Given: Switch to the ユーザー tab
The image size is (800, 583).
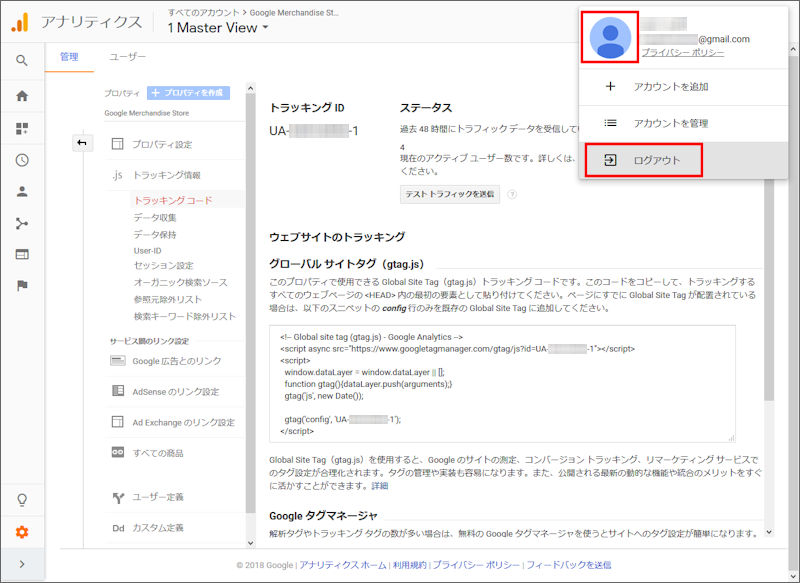Looking at the screenshot, I should click(128, 57).
